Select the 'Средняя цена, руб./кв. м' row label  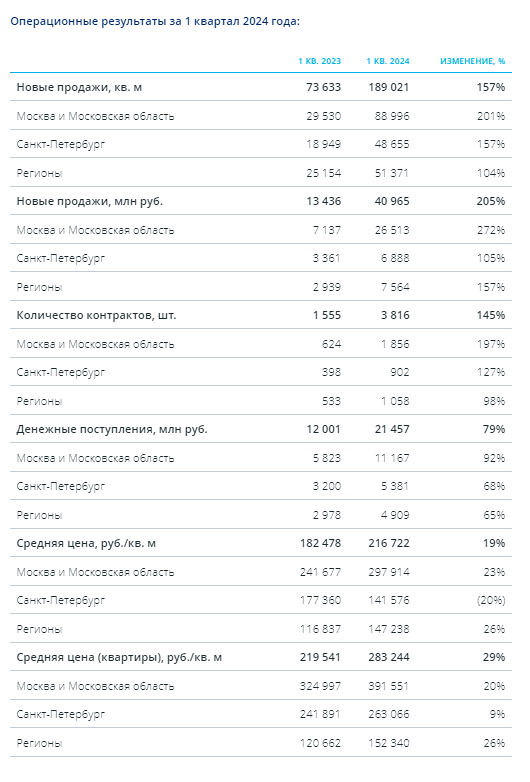pyautogui.click(x=86, y=543)
